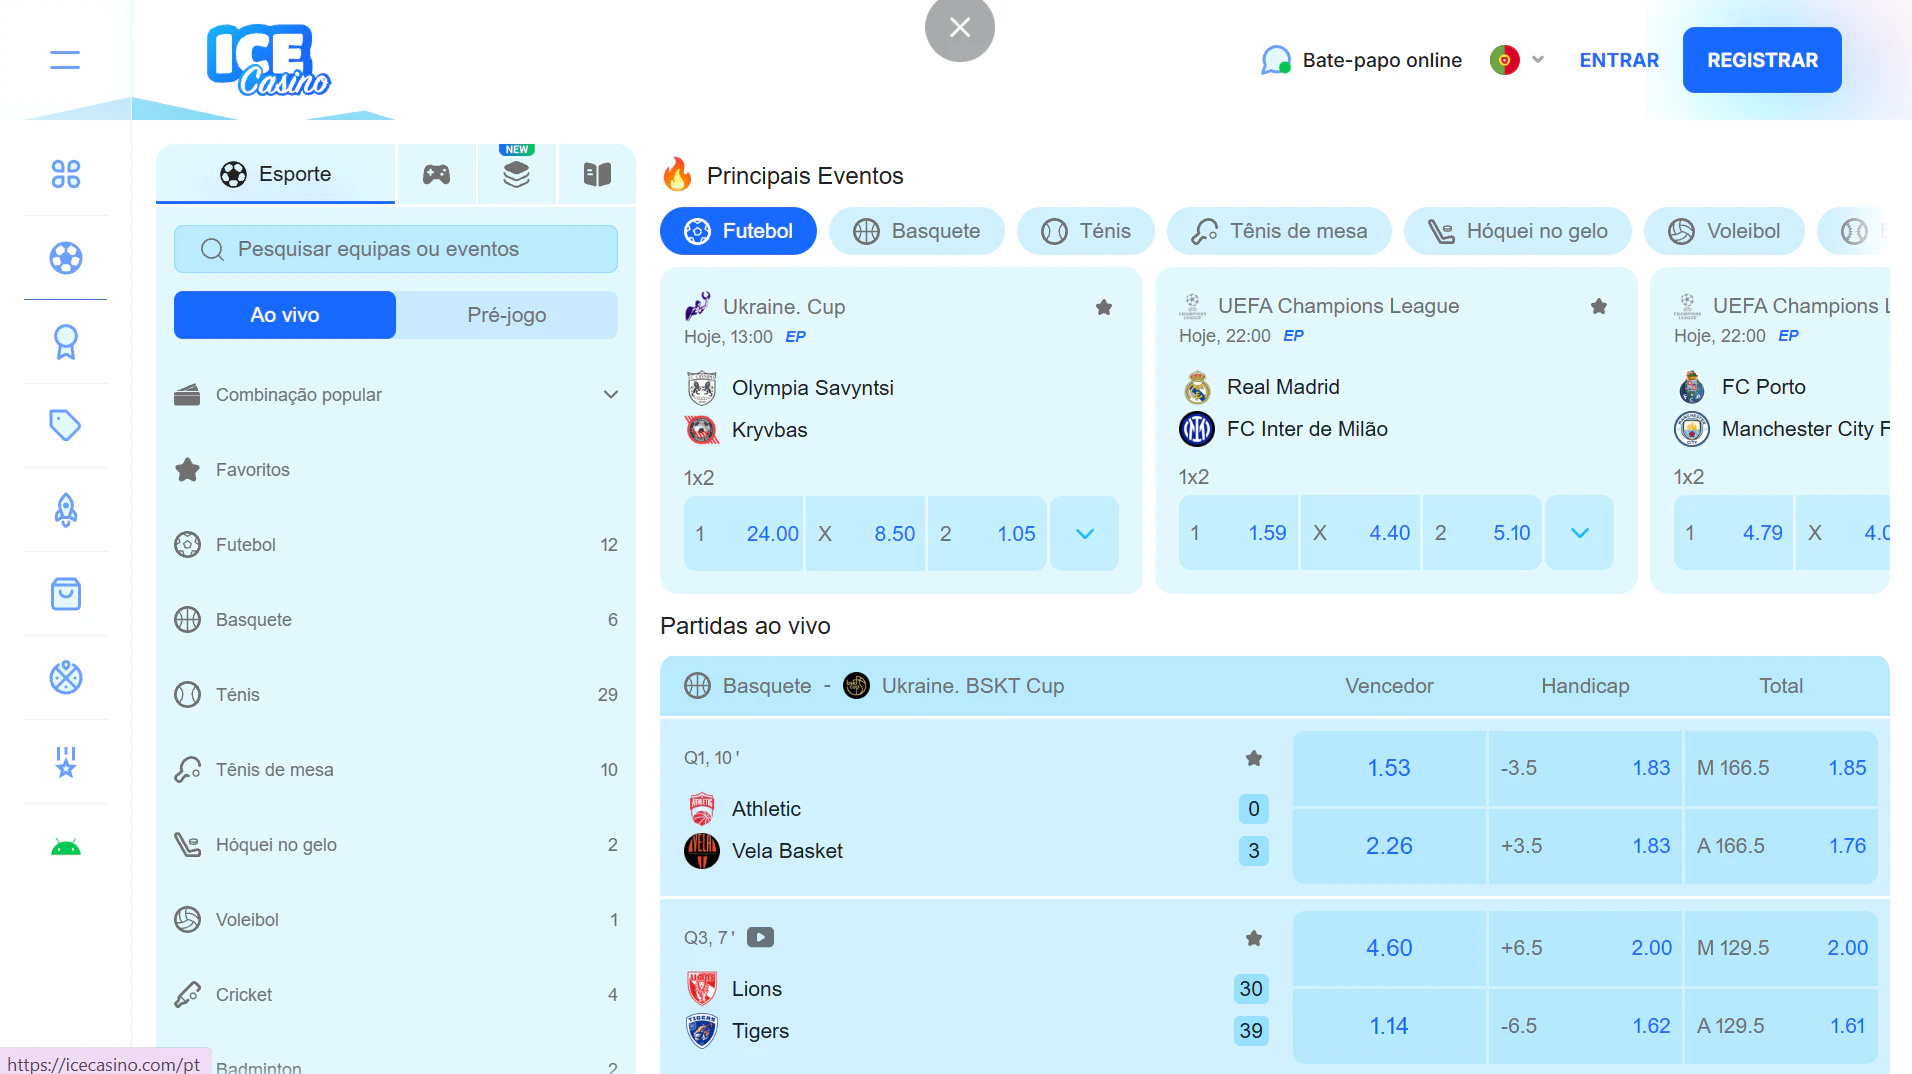Select Athletic winner odds 1.53

pos(1389,768)
